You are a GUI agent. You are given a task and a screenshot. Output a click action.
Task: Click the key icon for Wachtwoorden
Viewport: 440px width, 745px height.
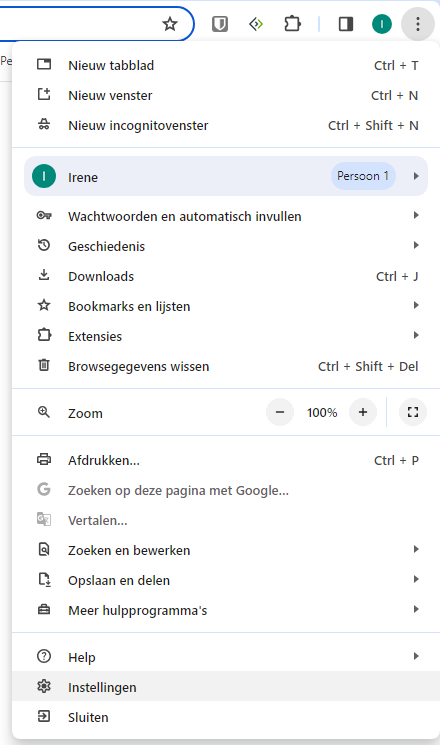coord(44,215)
